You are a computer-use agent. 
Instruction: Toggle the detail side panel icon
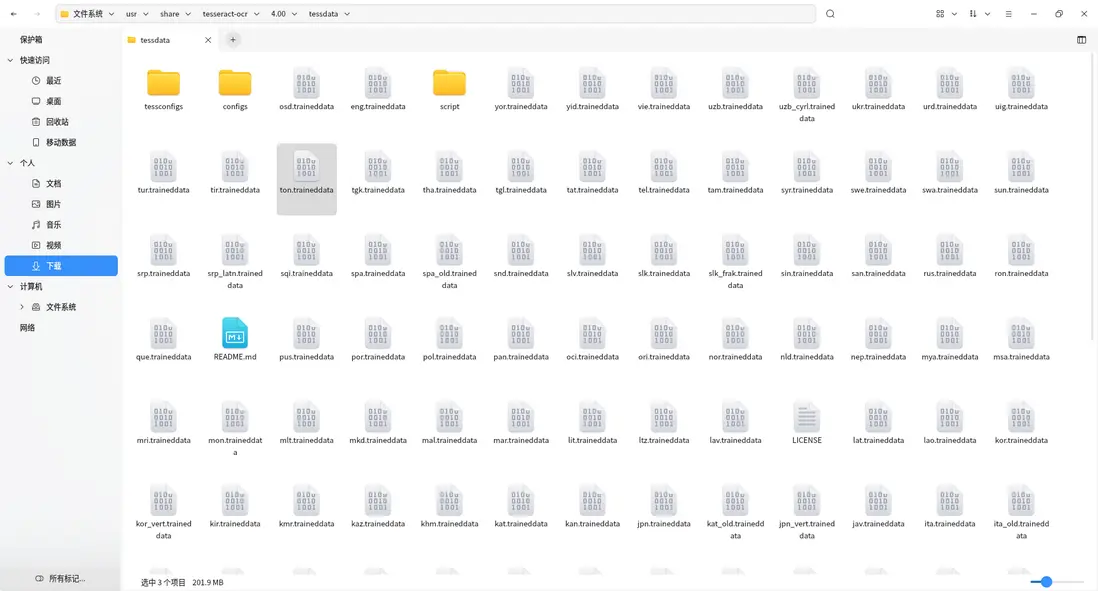(1081, 40)
